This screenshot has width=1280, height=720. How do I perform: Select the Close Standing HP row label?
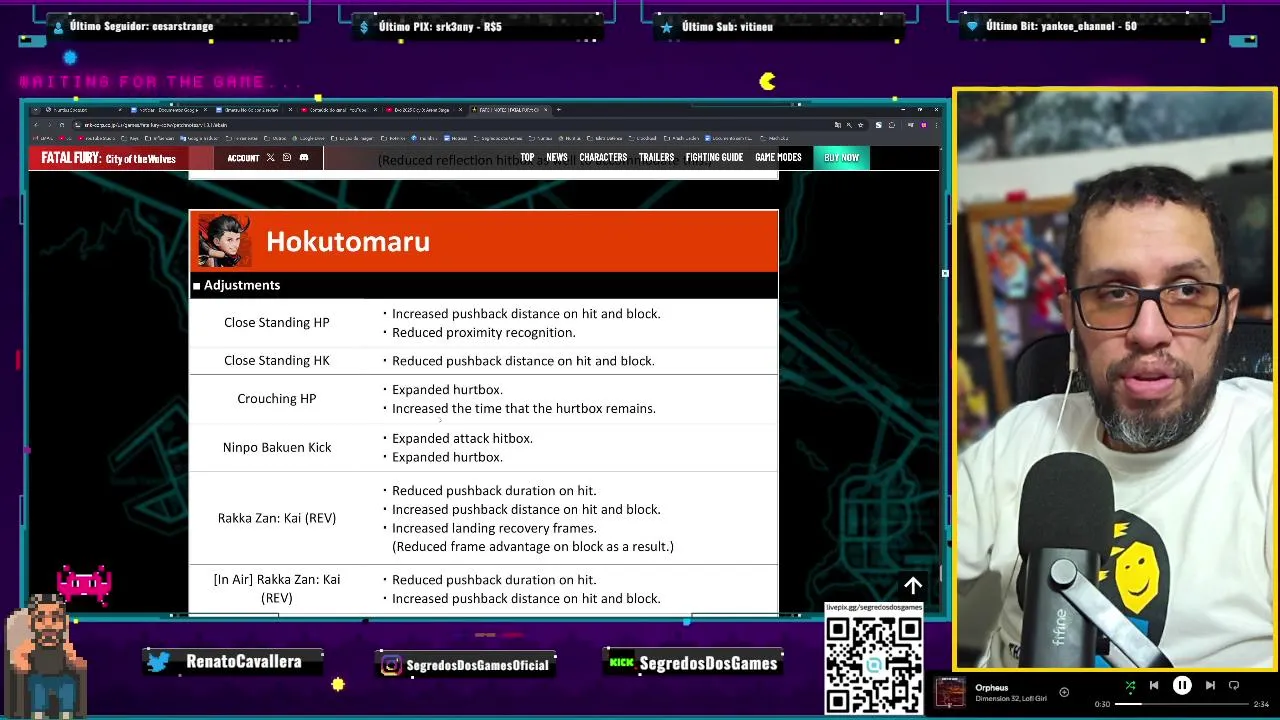click(277, 322)
